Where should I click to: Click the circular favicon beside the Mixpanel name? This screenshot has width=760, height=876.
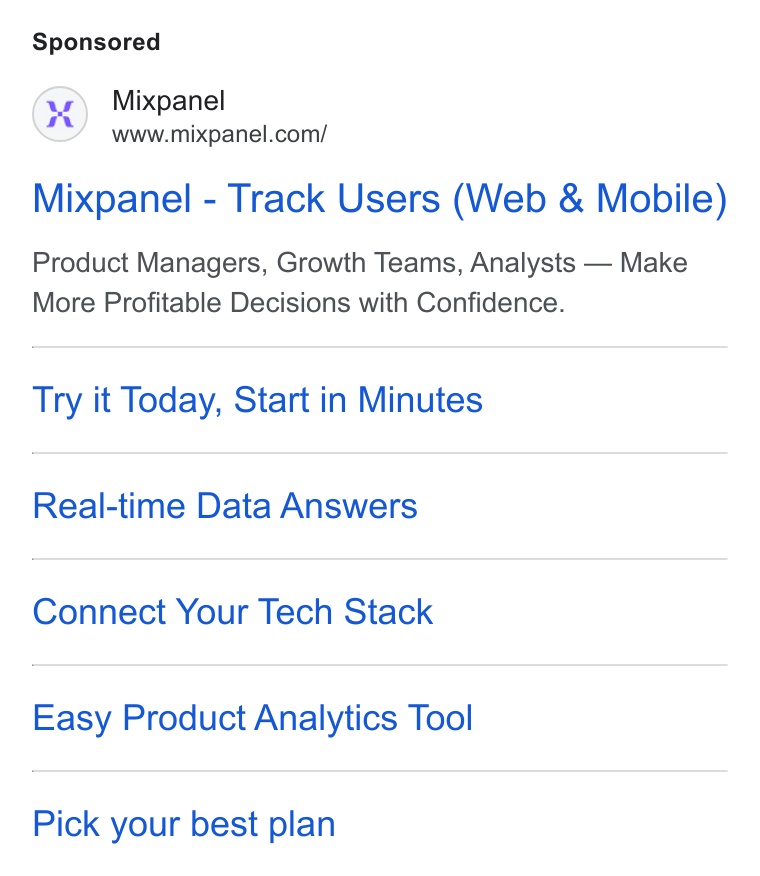tap(60, 114)
